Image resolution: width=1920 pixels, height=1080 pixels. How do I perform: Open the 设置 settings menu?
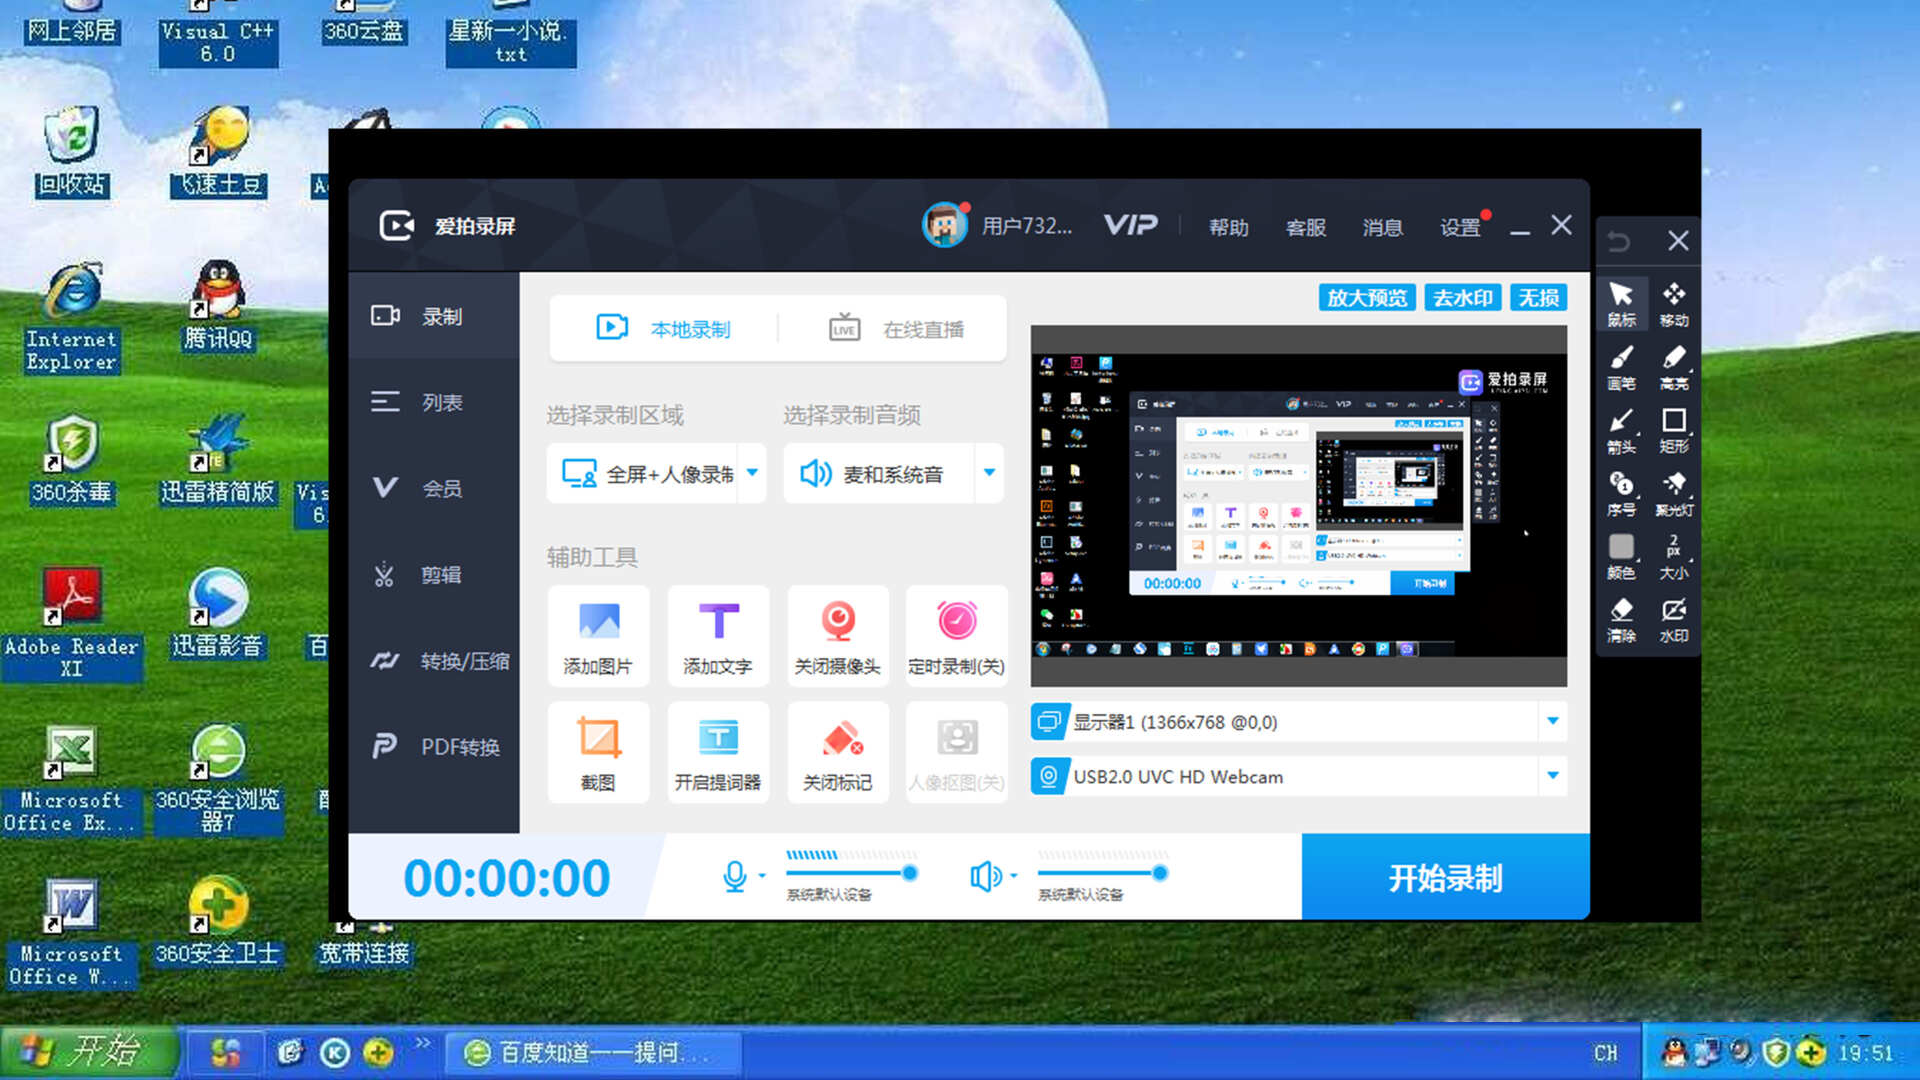[1460, 227]
